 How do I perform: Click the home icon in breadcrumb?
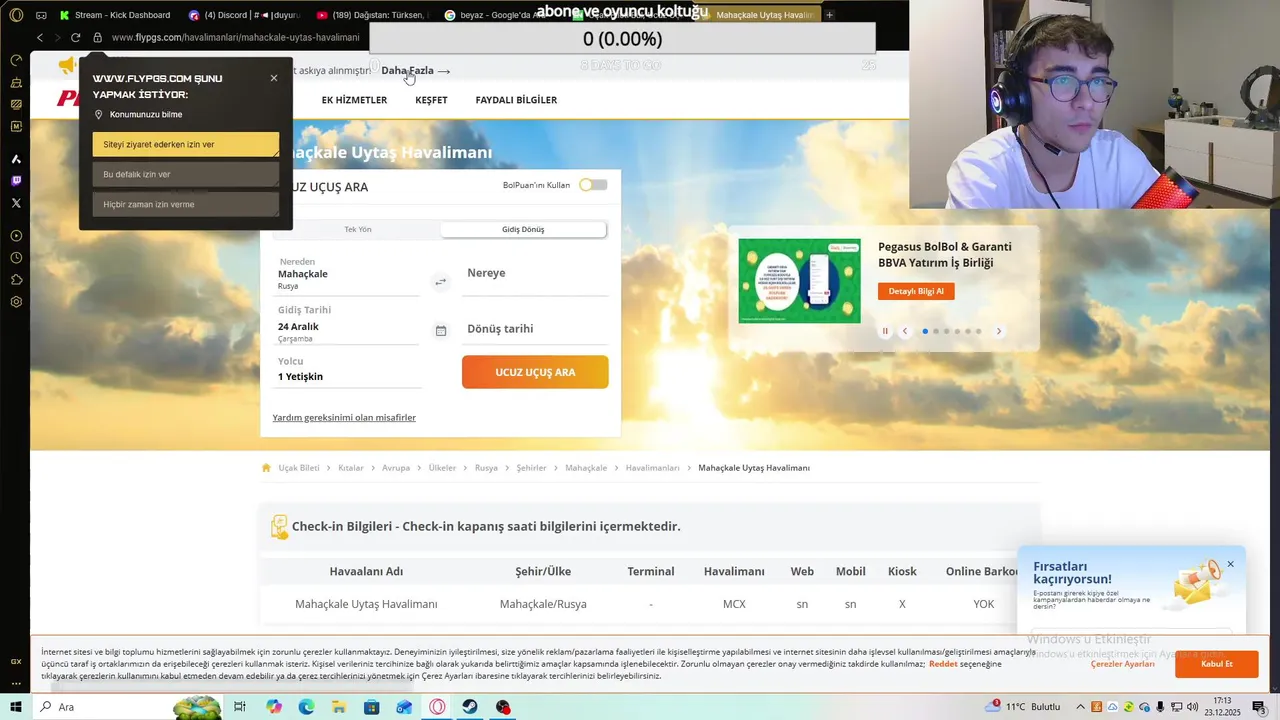pyautogui.click(x=266, y=468)
